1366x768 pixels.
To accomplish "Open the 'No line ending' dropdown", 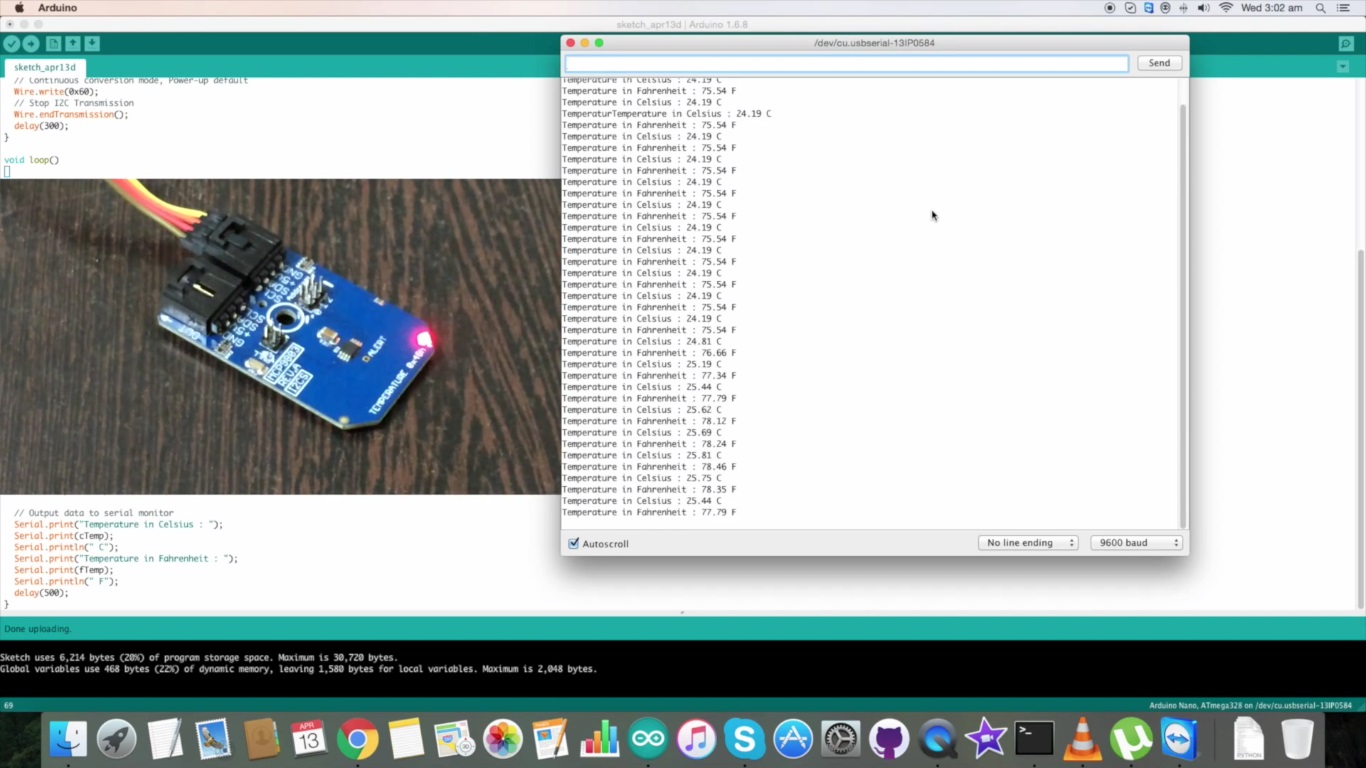I will point(1028,542).
